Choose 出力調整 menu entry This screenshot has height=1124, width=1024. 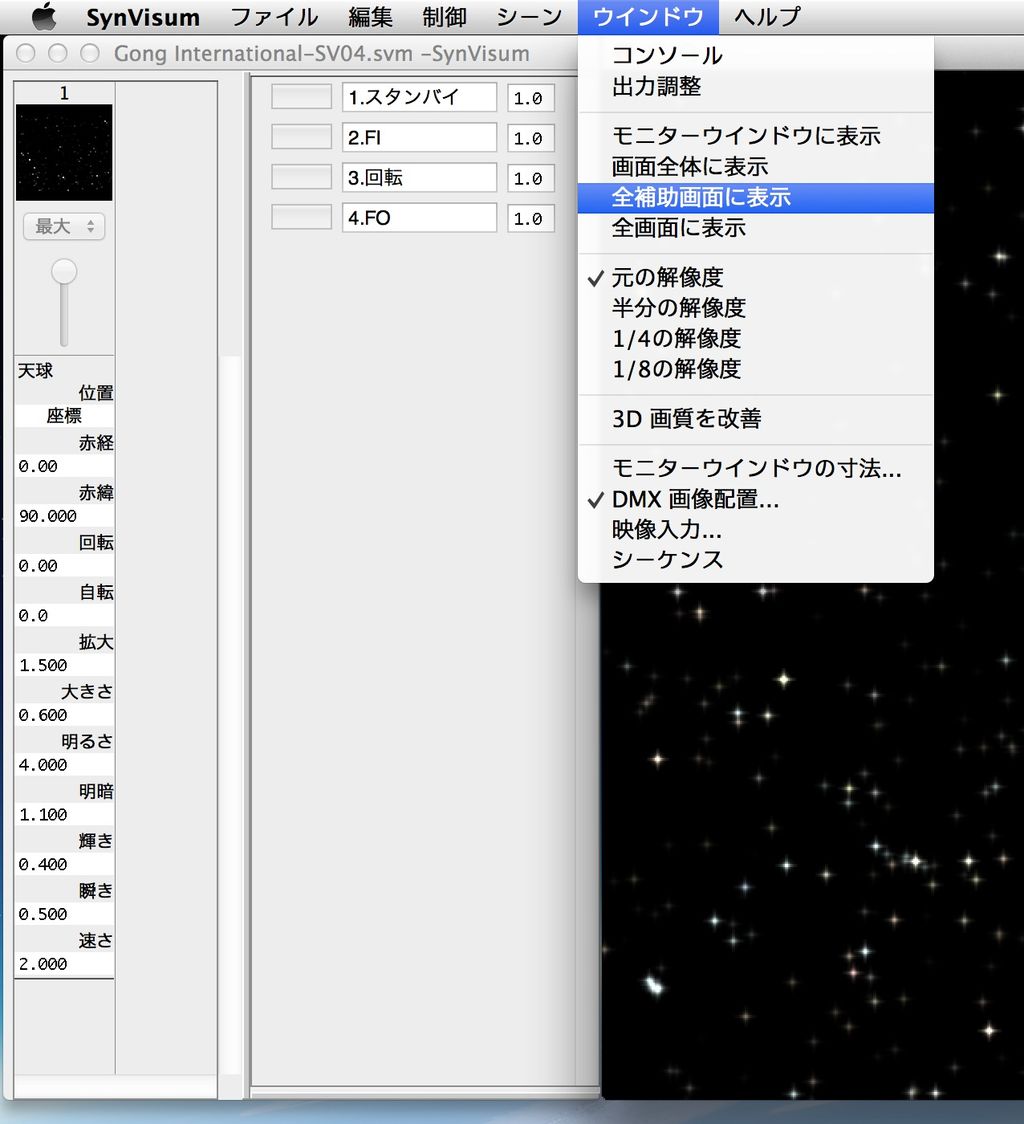tap(756, 86)
